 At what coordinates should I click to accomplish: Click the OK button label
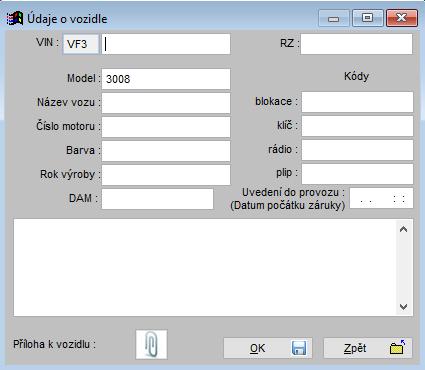[257, 348]
